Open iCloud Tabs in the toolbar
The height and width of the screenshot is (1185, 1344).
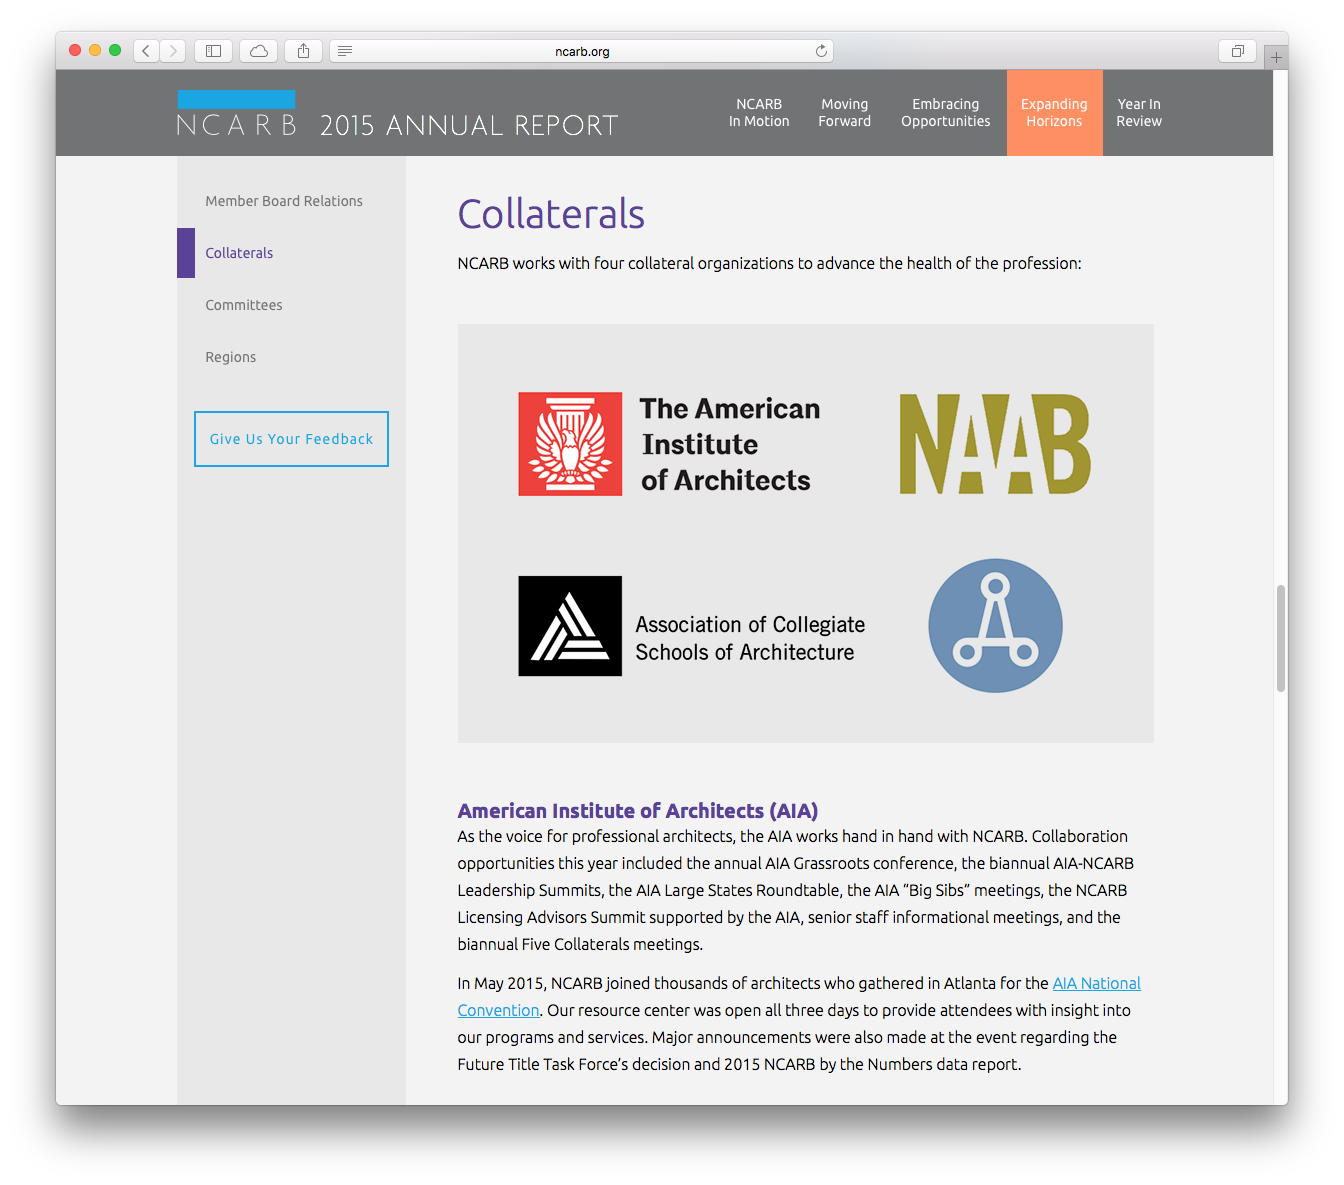coord(259,51)
